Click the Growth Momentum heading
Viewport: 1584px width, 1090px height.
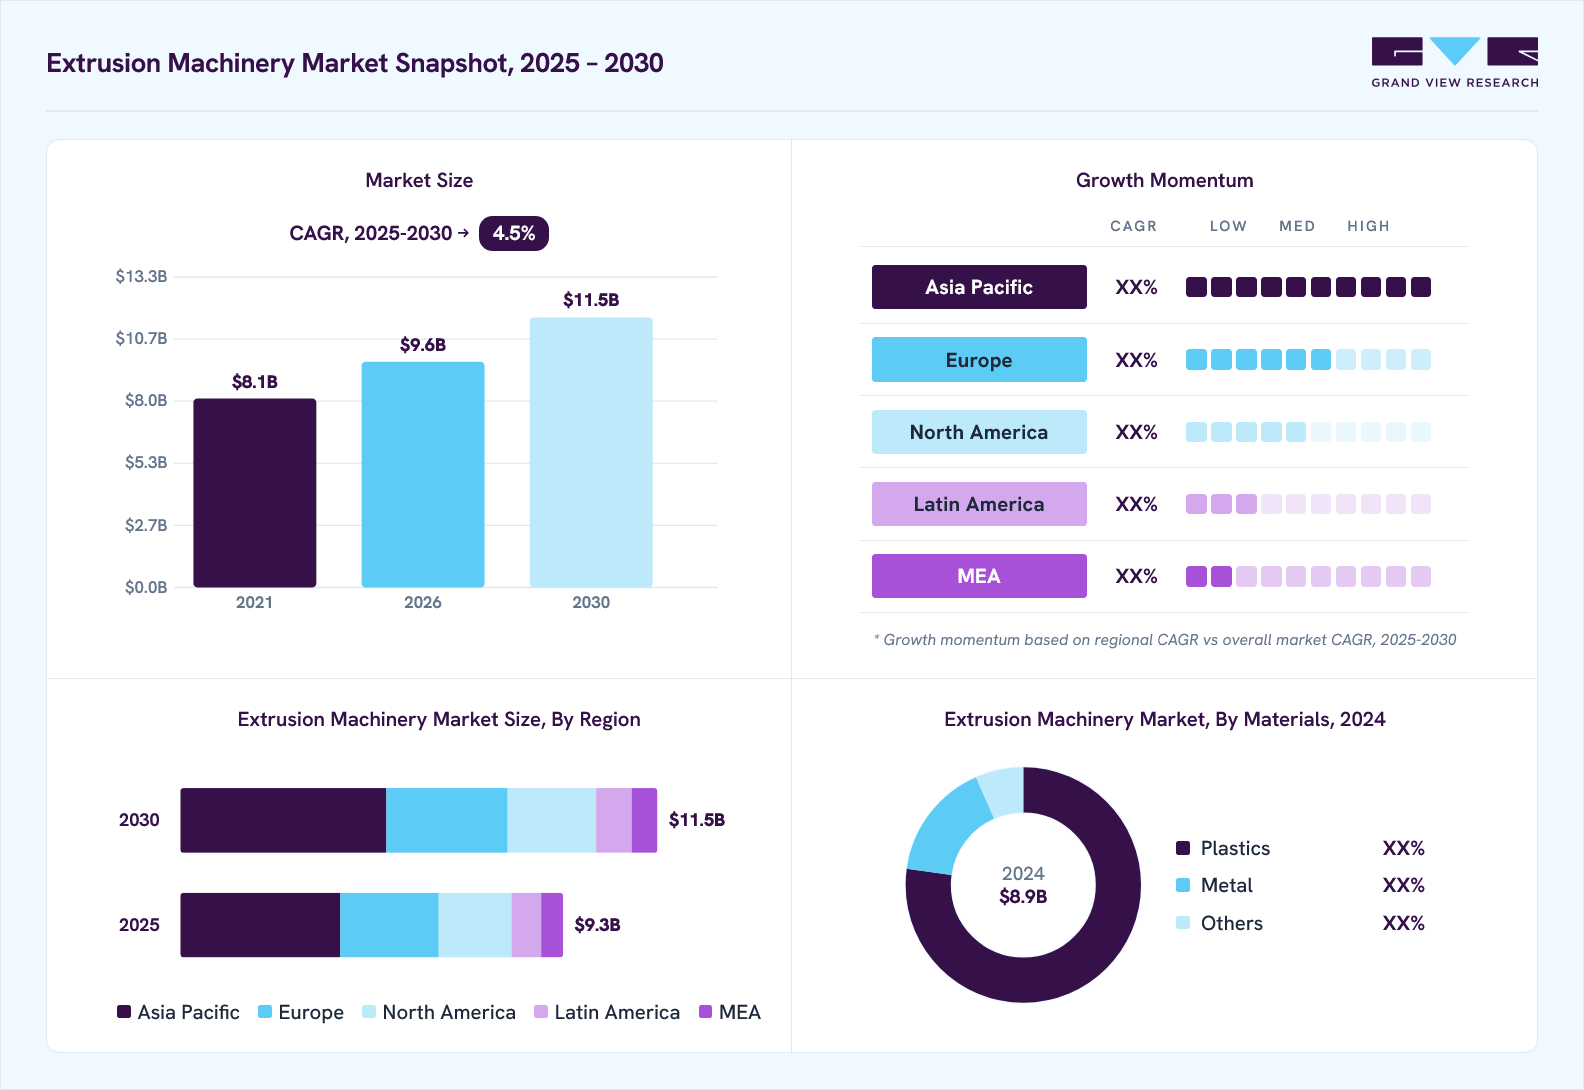(x=1164, y=180)
